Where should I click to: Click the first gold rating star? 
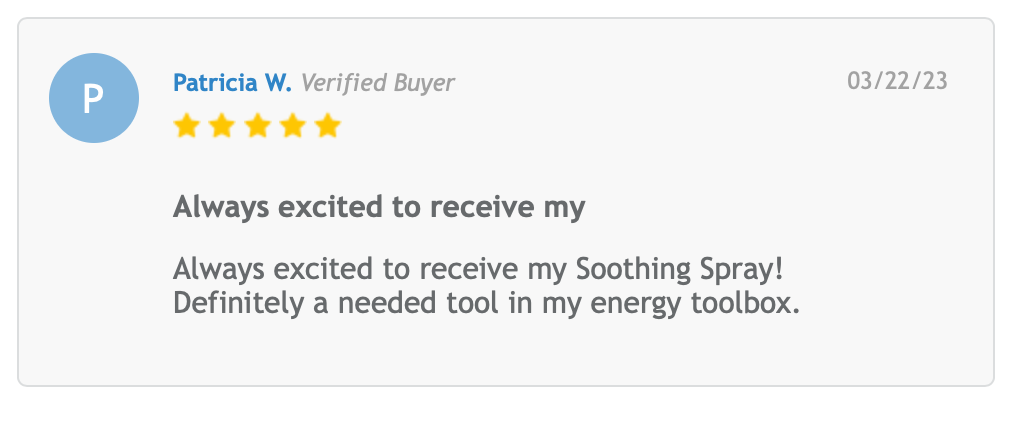187,127
